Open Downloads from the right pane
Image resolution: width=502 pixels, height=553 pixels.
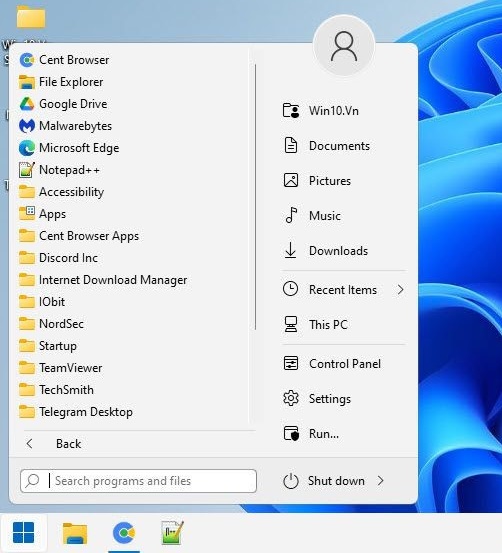[x=326, y=251]
